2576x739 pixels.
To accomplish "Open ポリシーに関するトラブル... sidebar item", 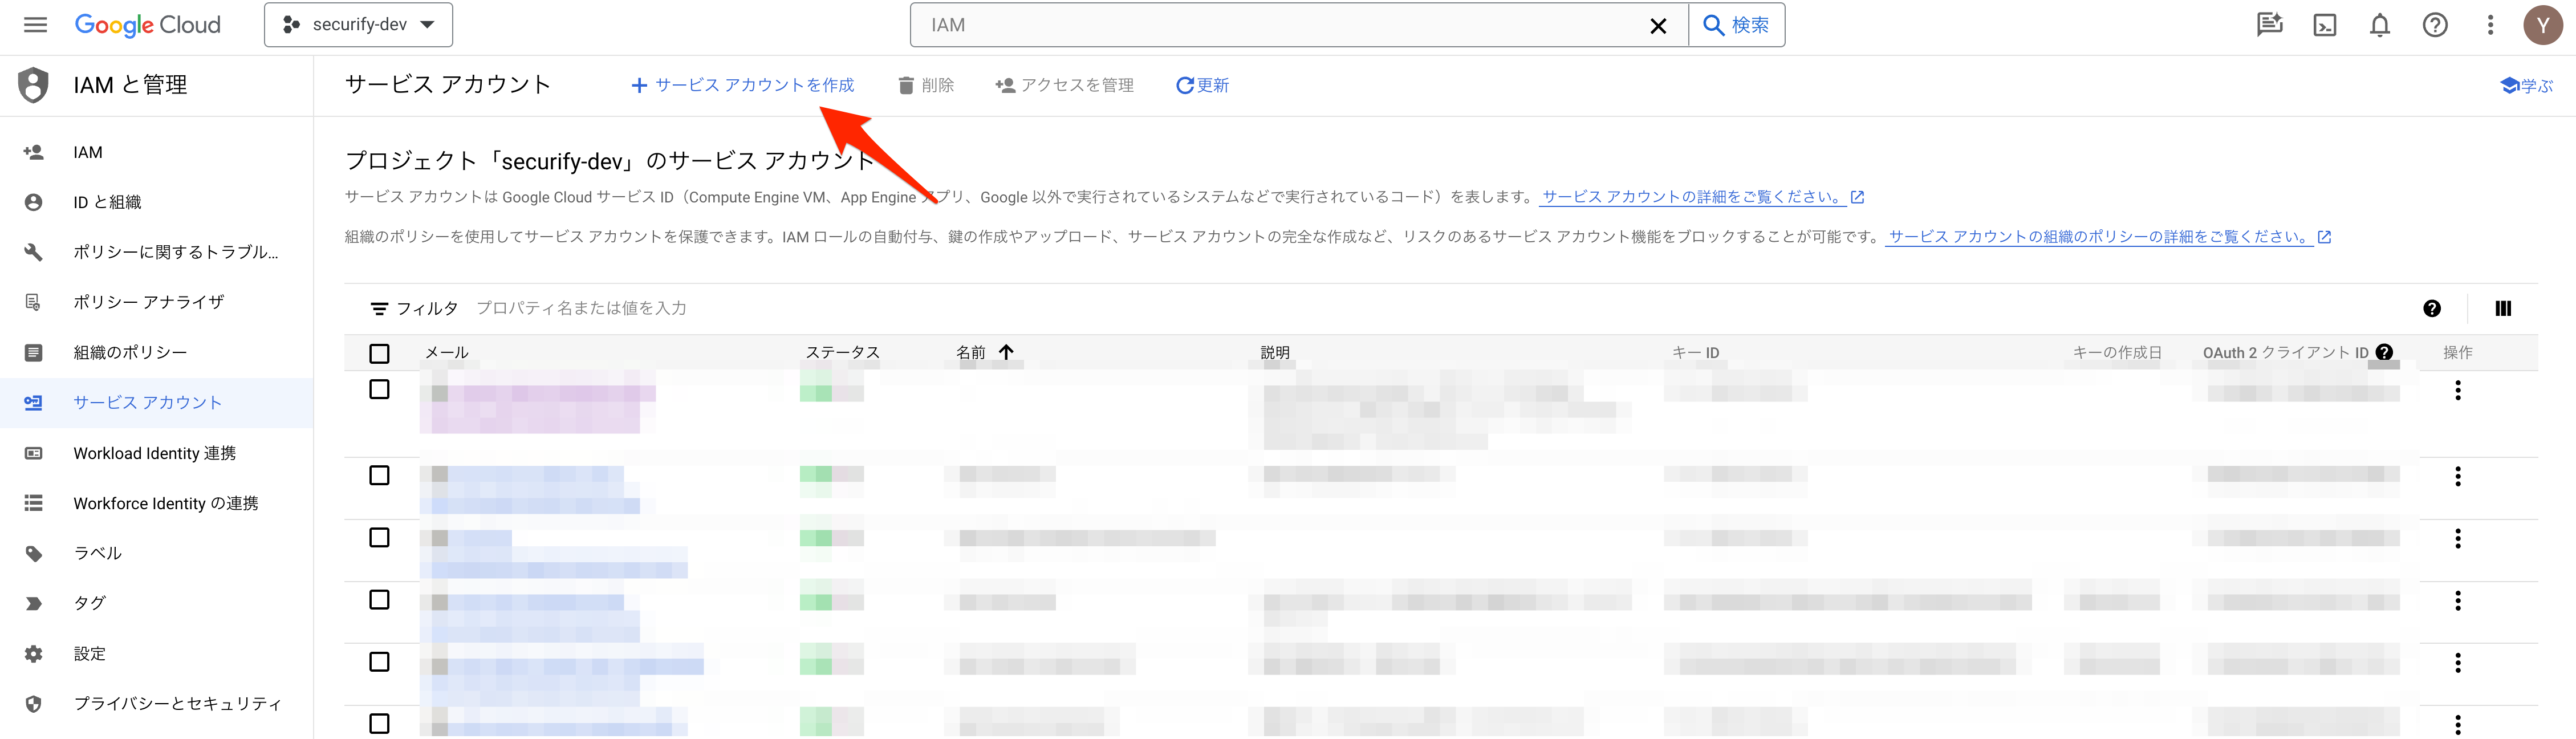I will (156, 252).
